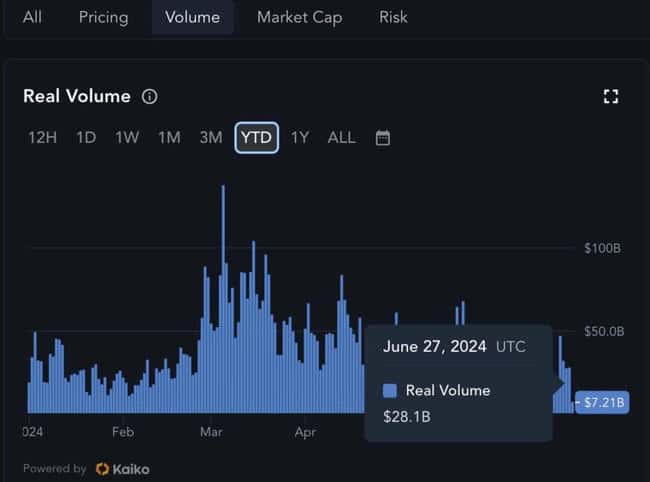Open the calendar date range picker
Viewport: 650px width, 482px height.
point(382,138)
